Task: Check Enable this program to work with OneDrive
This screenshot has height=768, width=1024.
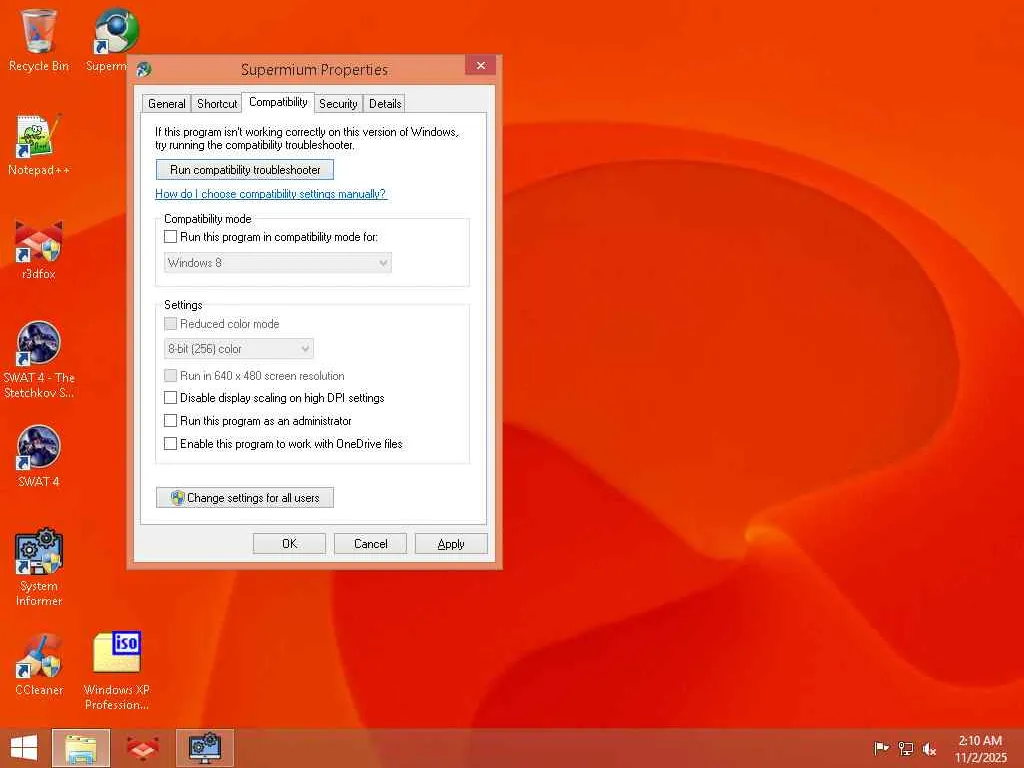Action: (170, 443)
